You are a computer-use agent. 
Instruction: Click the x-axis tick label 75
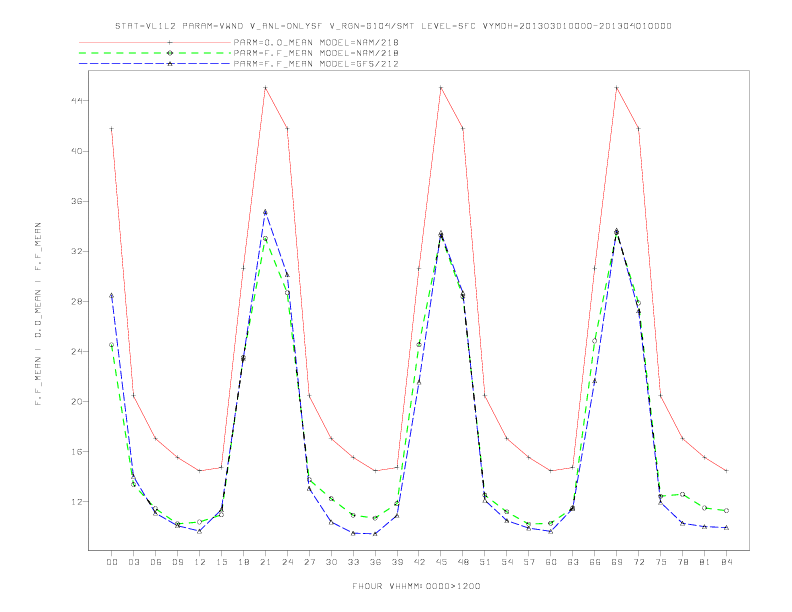(660, 562)
